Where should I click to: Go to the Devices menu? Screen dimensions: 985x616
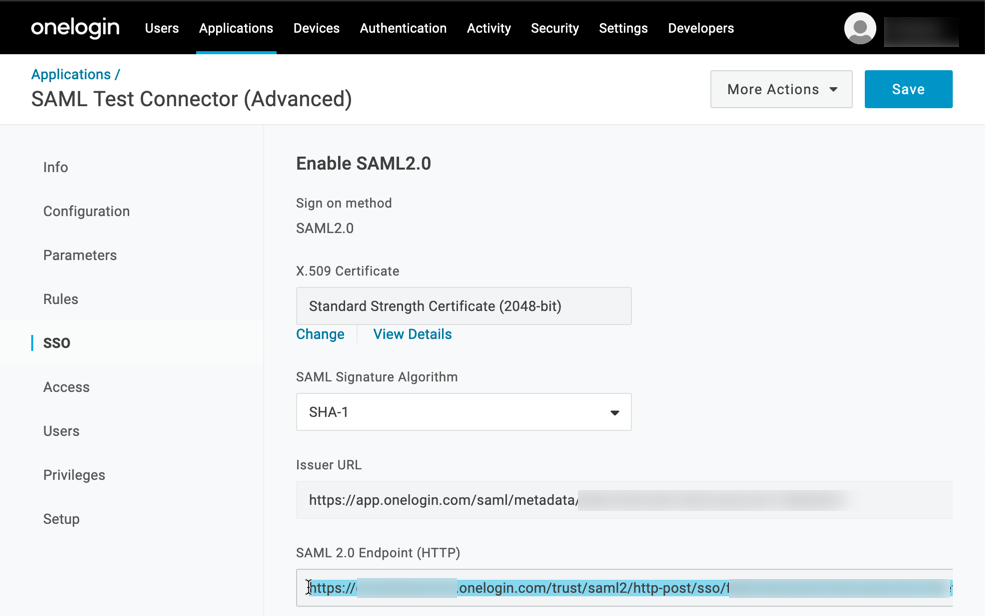coord(316,28)
